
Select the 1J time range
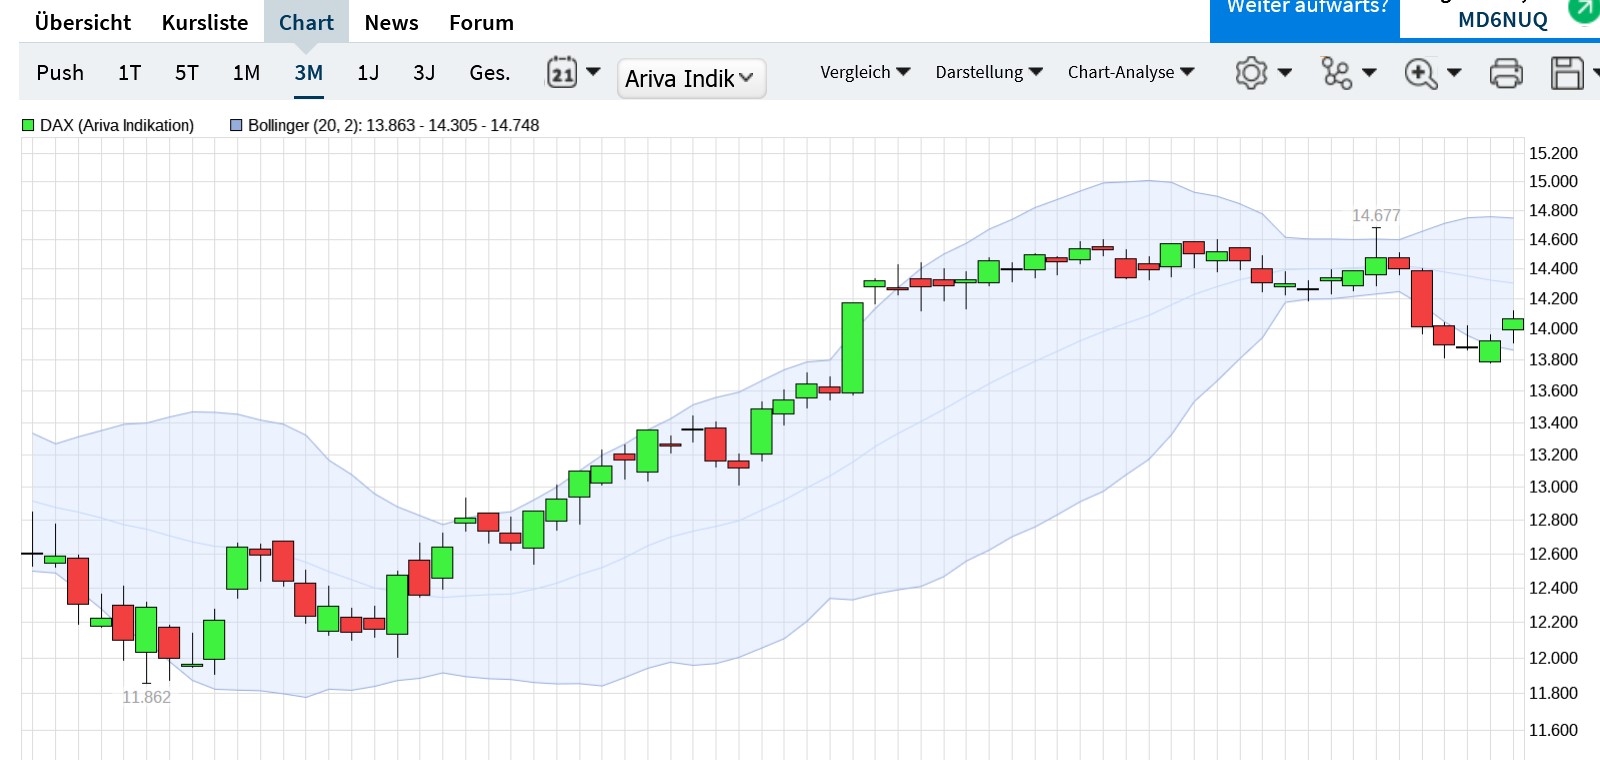(x=368, y=72)
